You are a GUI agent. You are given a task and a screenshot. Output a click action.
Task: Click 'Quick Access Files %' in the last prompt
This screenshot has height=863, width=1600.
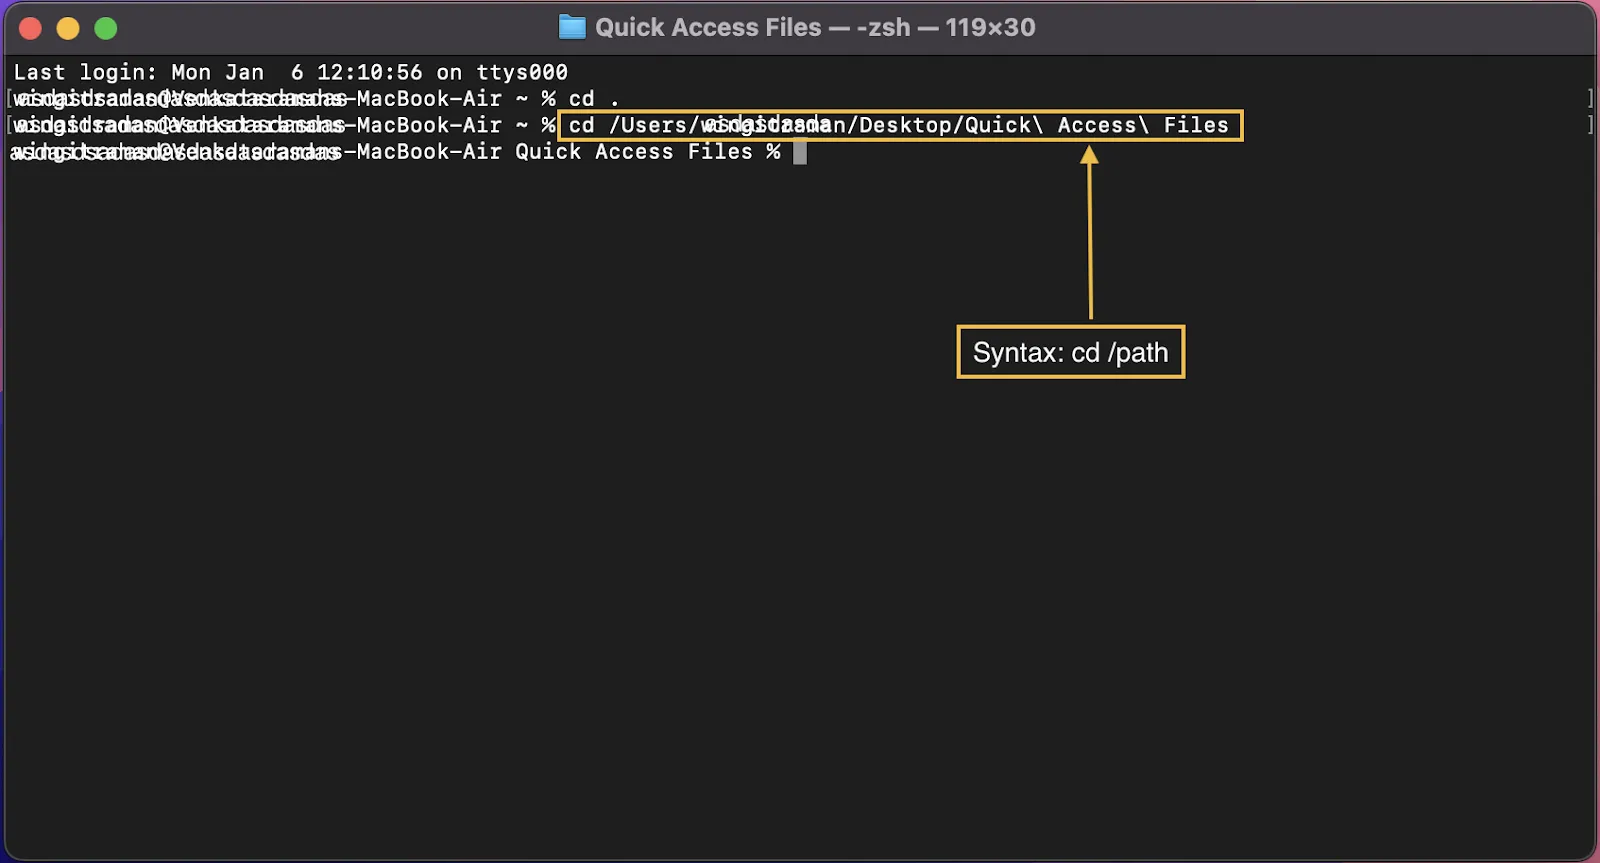coord(648,152)
